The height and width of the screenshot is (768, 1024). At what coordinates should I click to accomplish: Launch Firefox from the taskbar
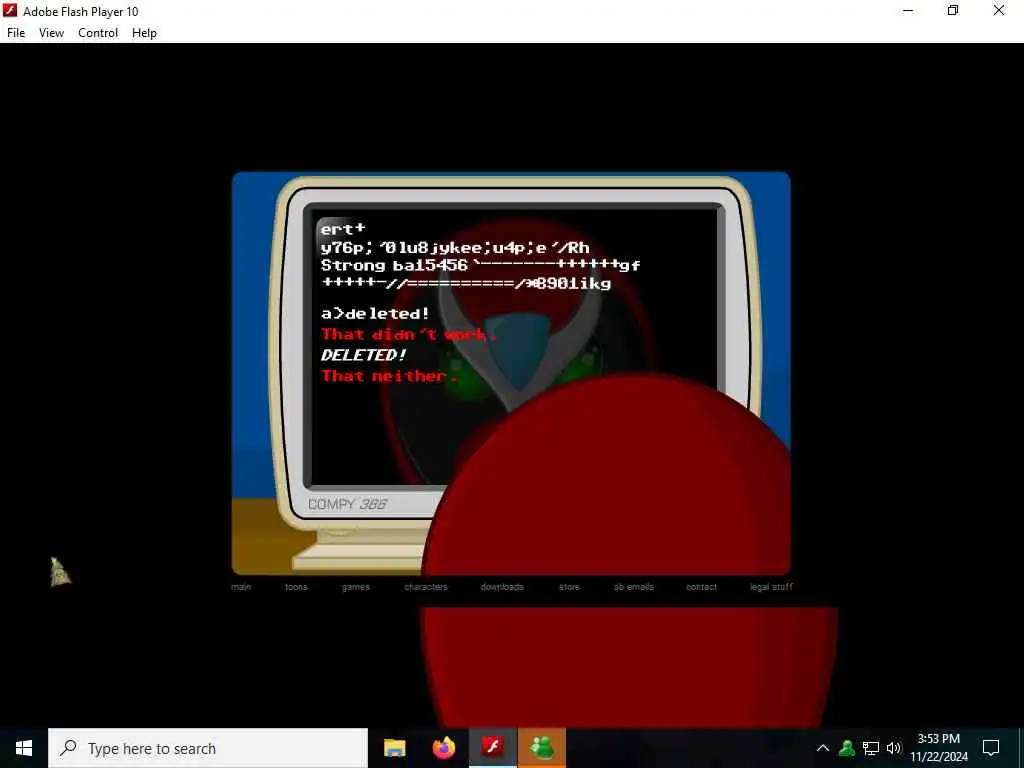444,748
